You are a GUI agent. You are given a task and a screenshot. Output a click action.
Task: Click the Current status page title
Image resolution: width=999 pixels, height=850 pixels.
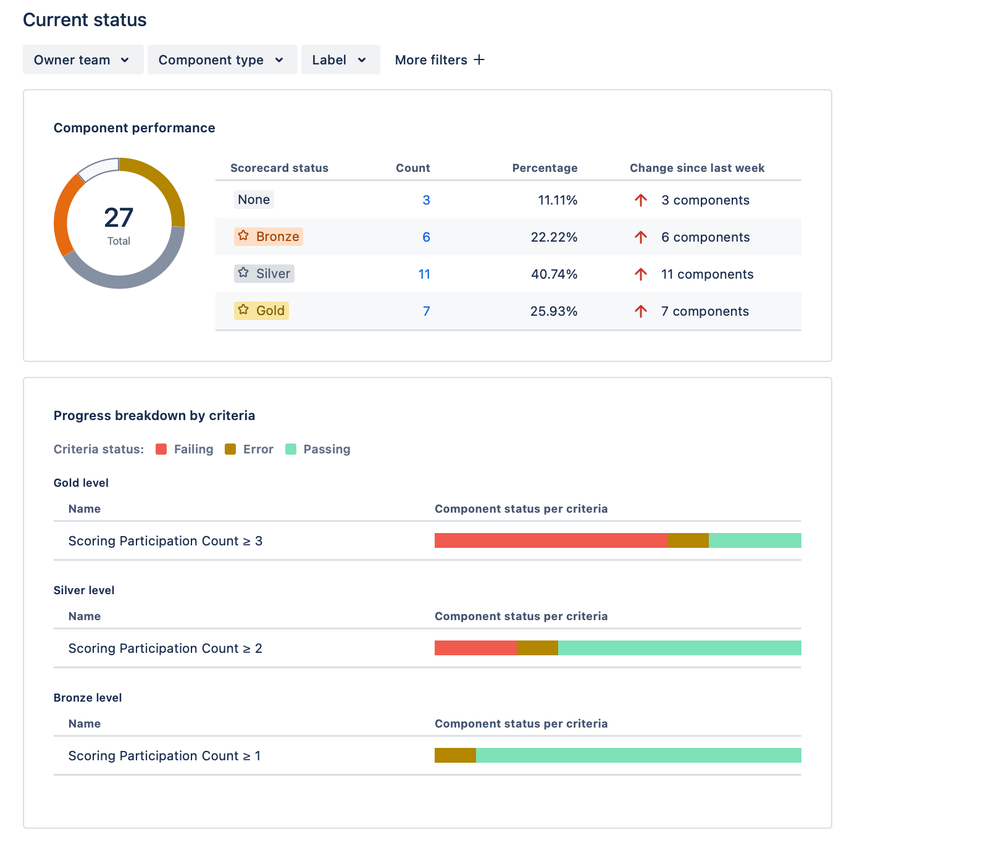[85, 20]
